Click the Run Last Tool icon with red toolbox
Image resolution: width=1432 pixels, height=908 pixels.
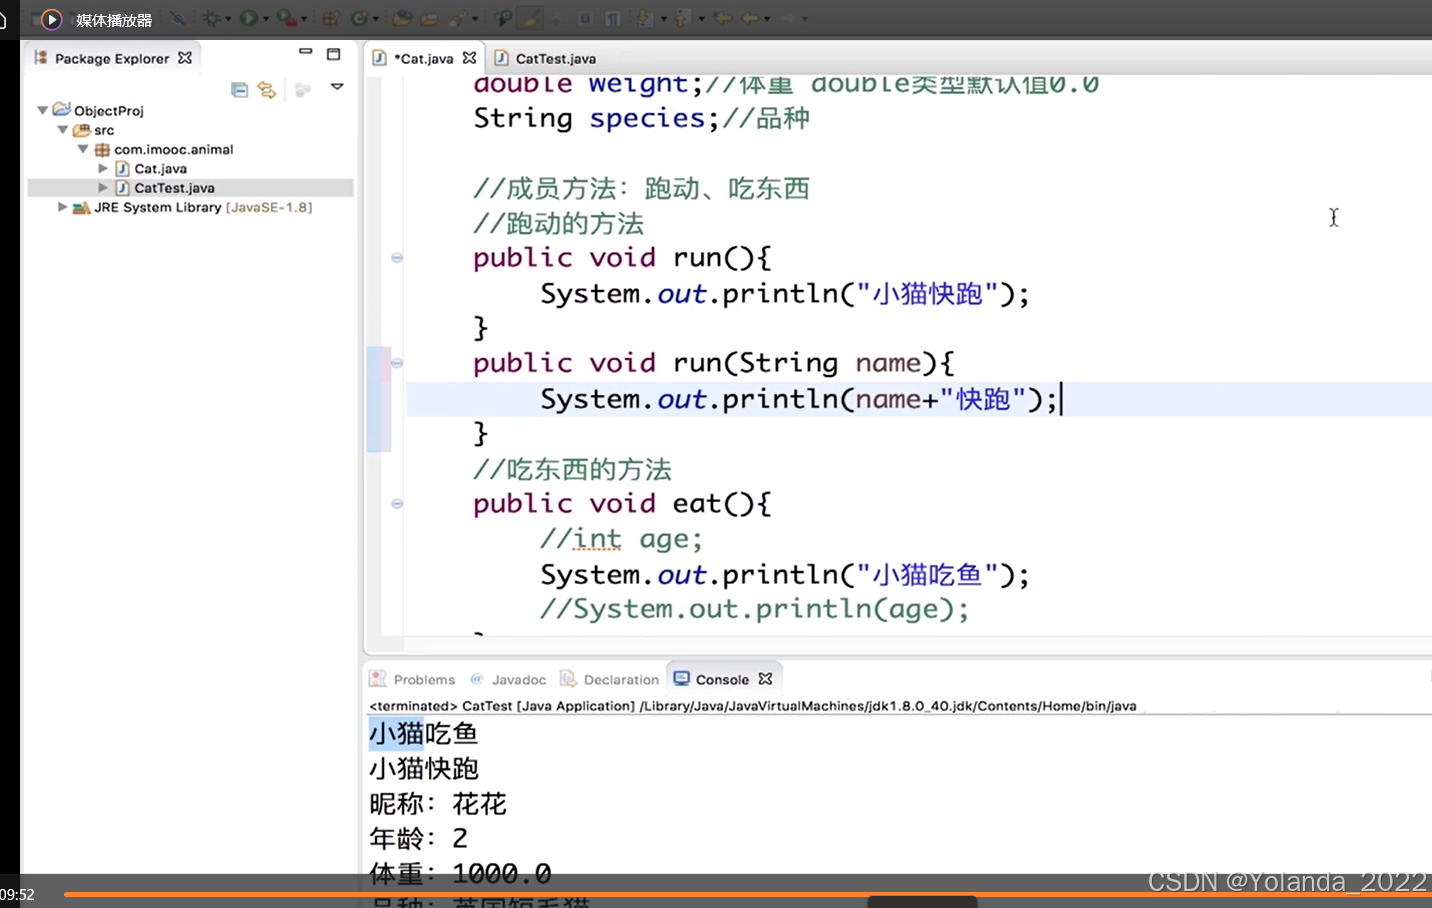(287, 18)
